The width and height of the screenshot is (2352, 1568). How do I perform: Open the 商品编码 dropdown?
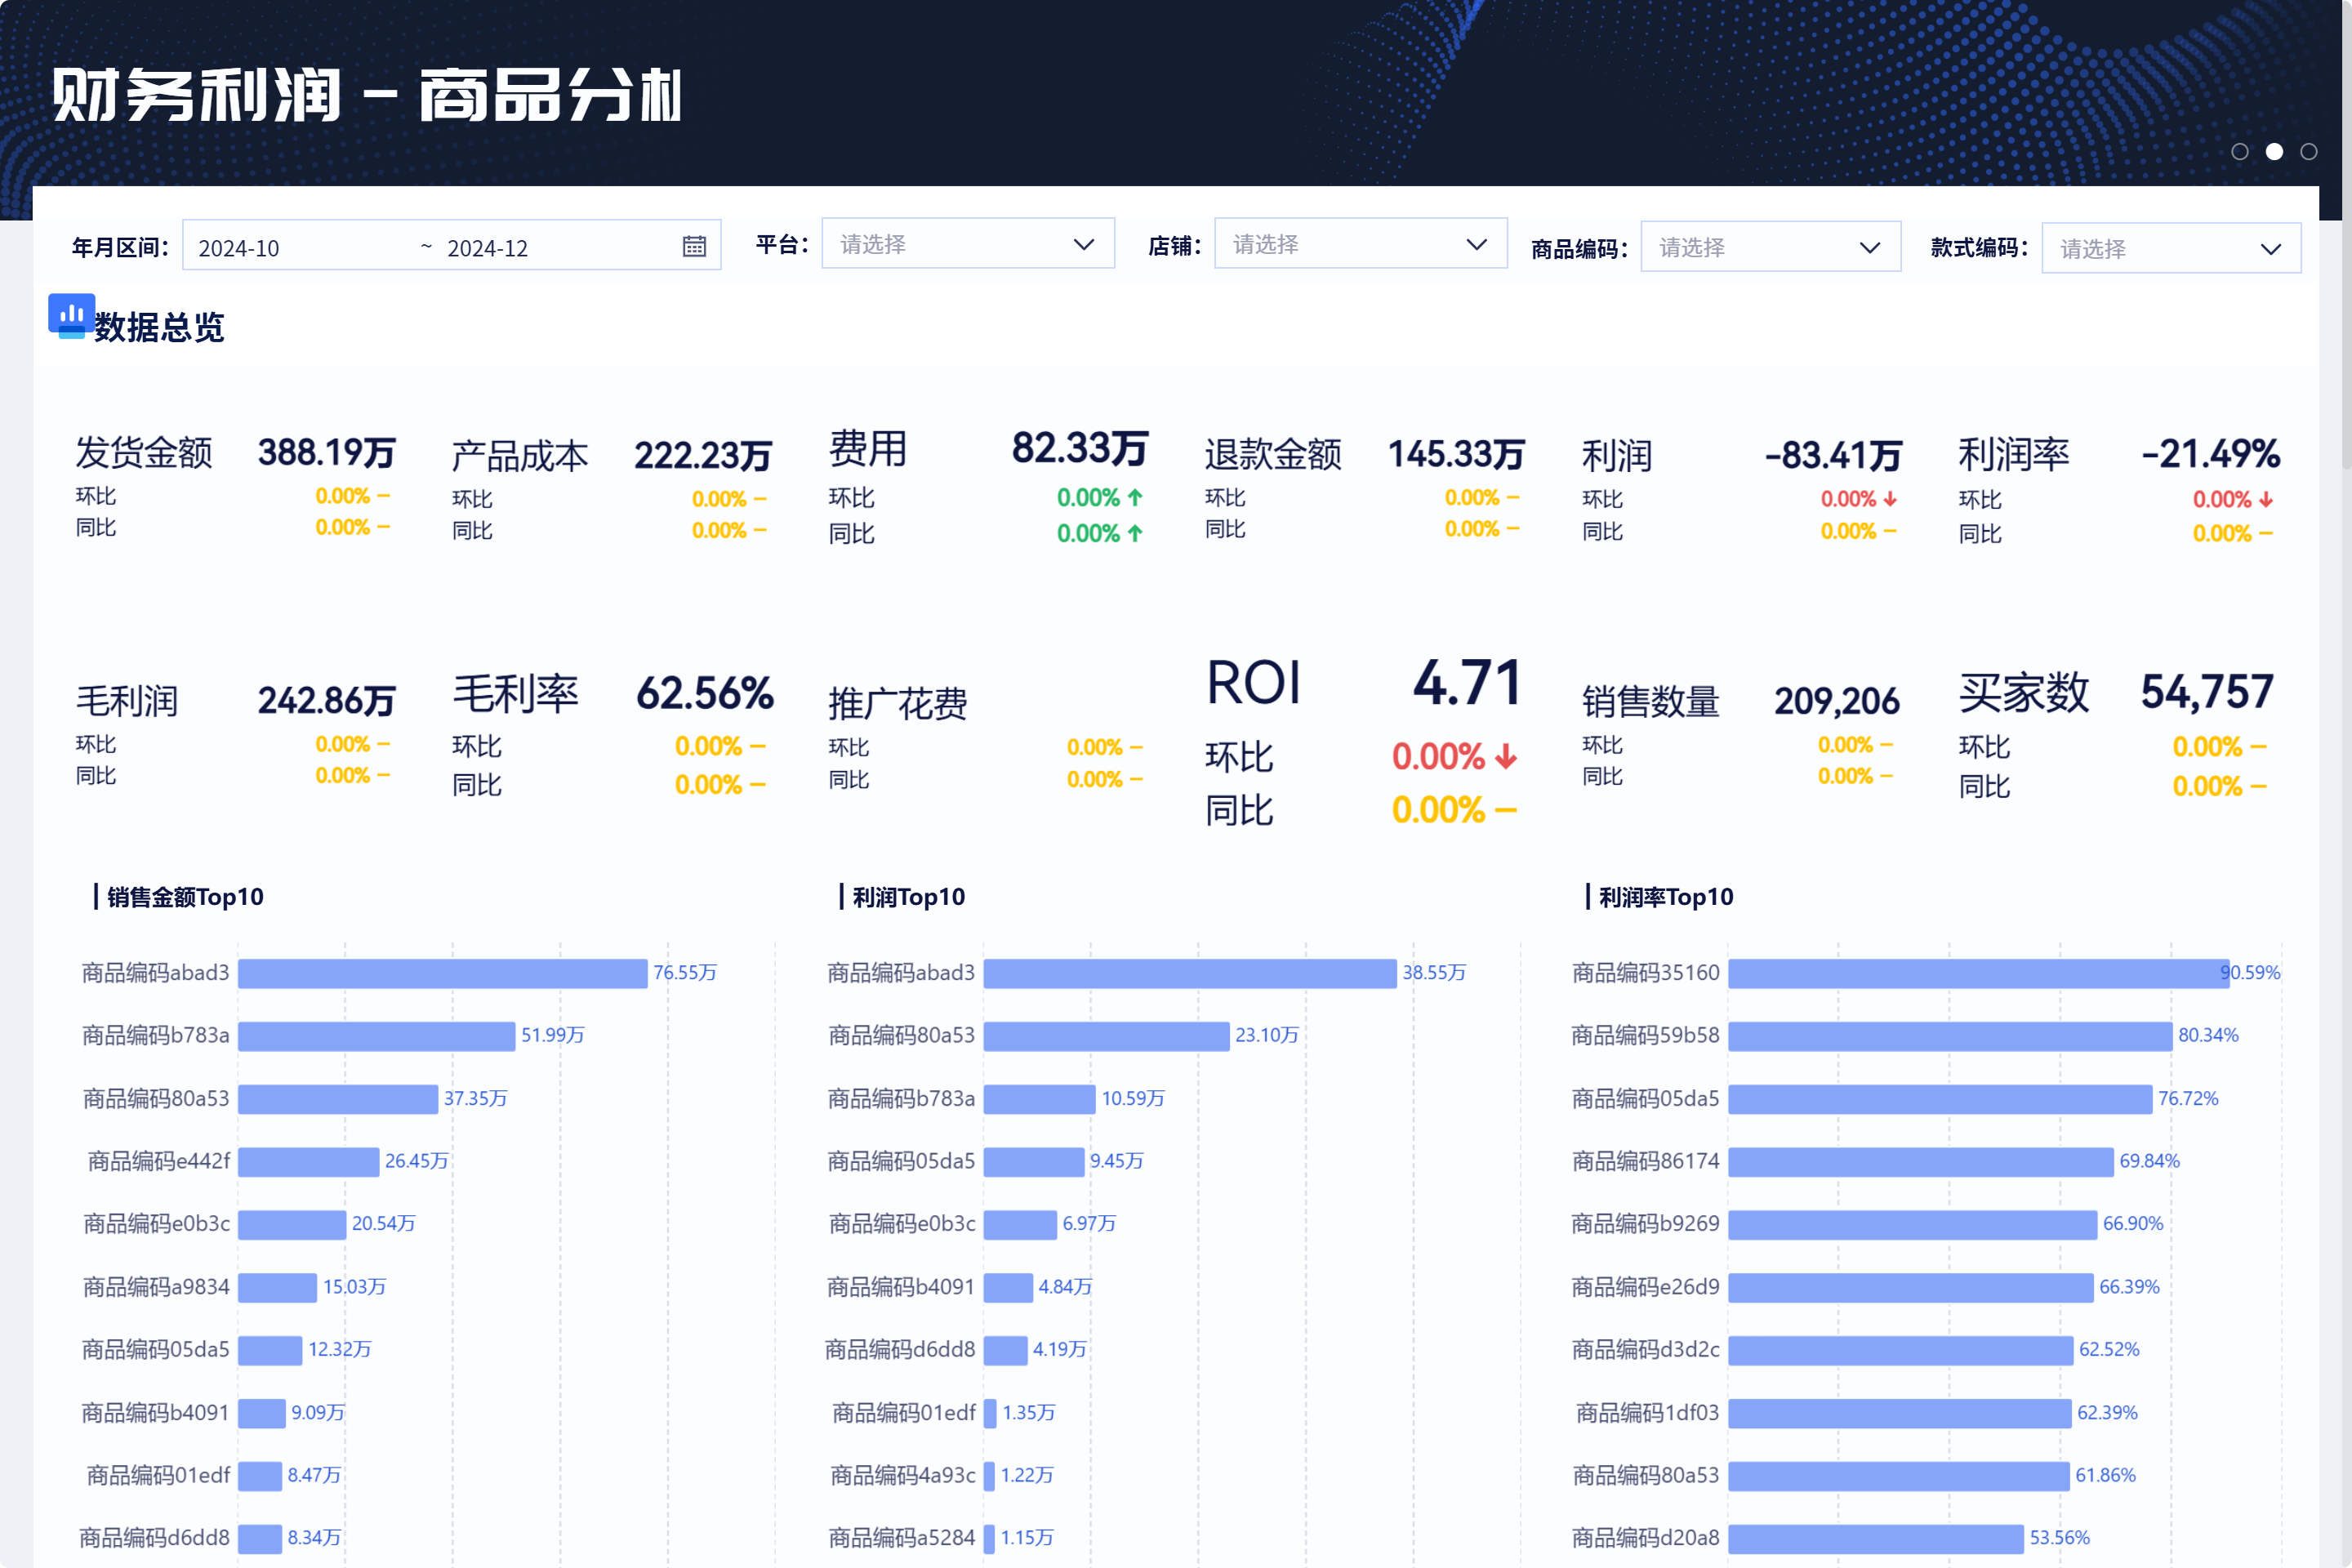point(1770,247)
